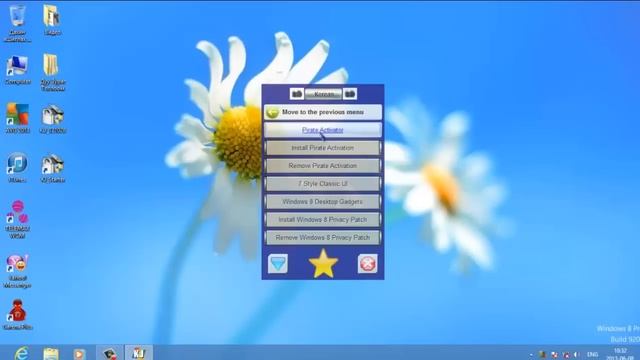Viewport: 640px width, 360px height.
Task: Open the KJ icon beside the four-square shortcut
Action: [53, 119]
